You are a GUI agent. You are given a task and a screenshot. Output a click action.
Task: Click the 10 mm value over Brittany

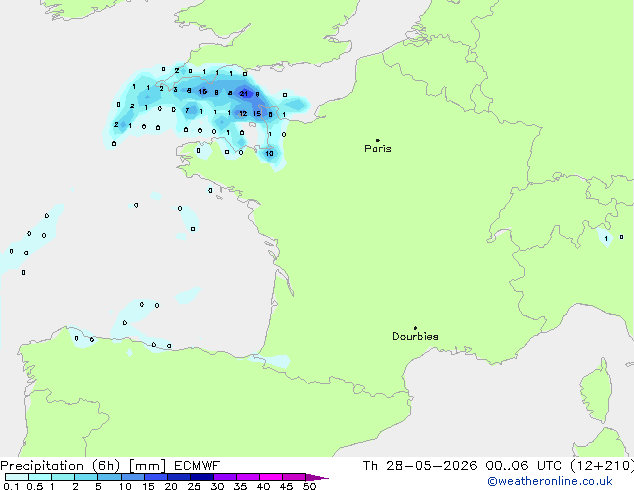pyautogui.click(x=269, y=153)
